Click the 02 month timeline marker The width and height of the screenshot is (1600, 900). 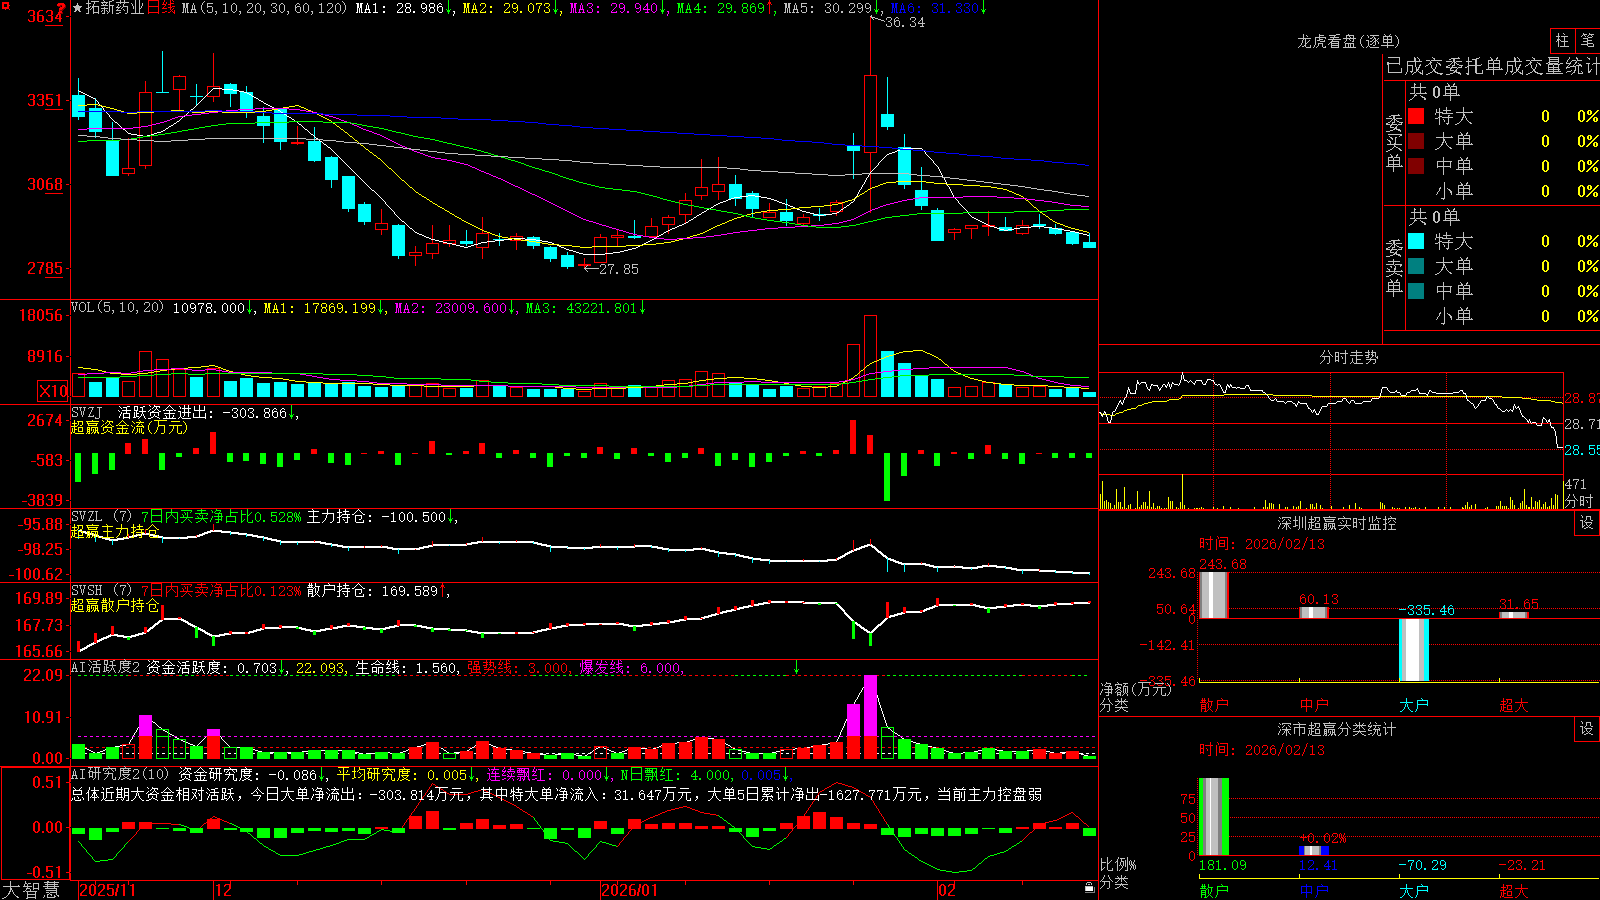tap(946, 890)
